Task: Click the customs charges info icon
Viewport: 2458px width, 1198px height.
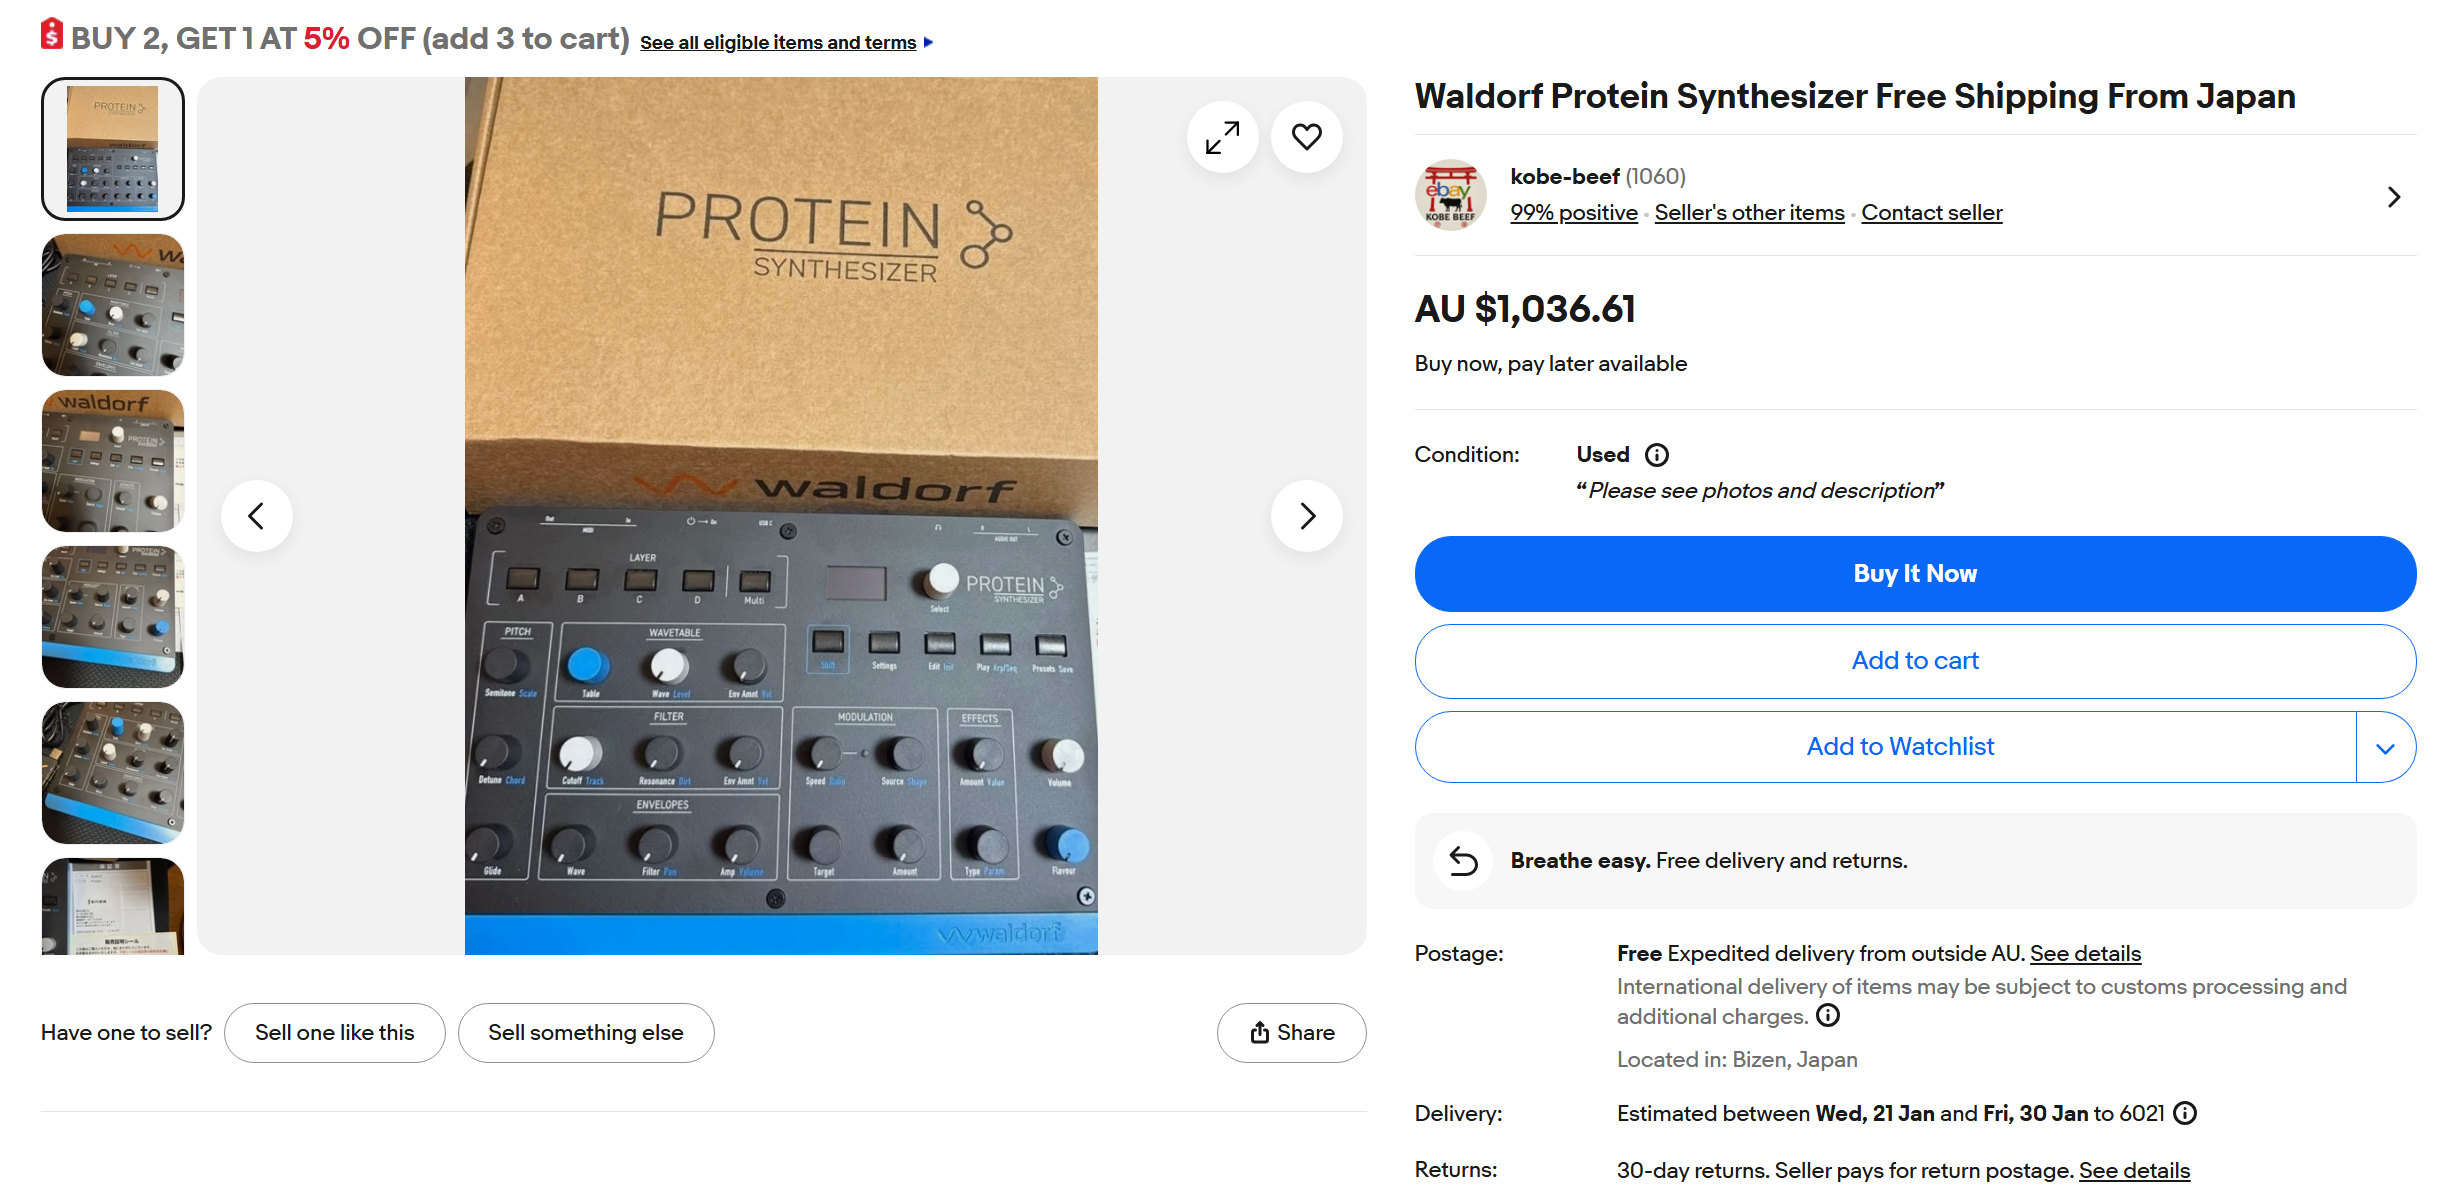Action: point(1828,1016)
